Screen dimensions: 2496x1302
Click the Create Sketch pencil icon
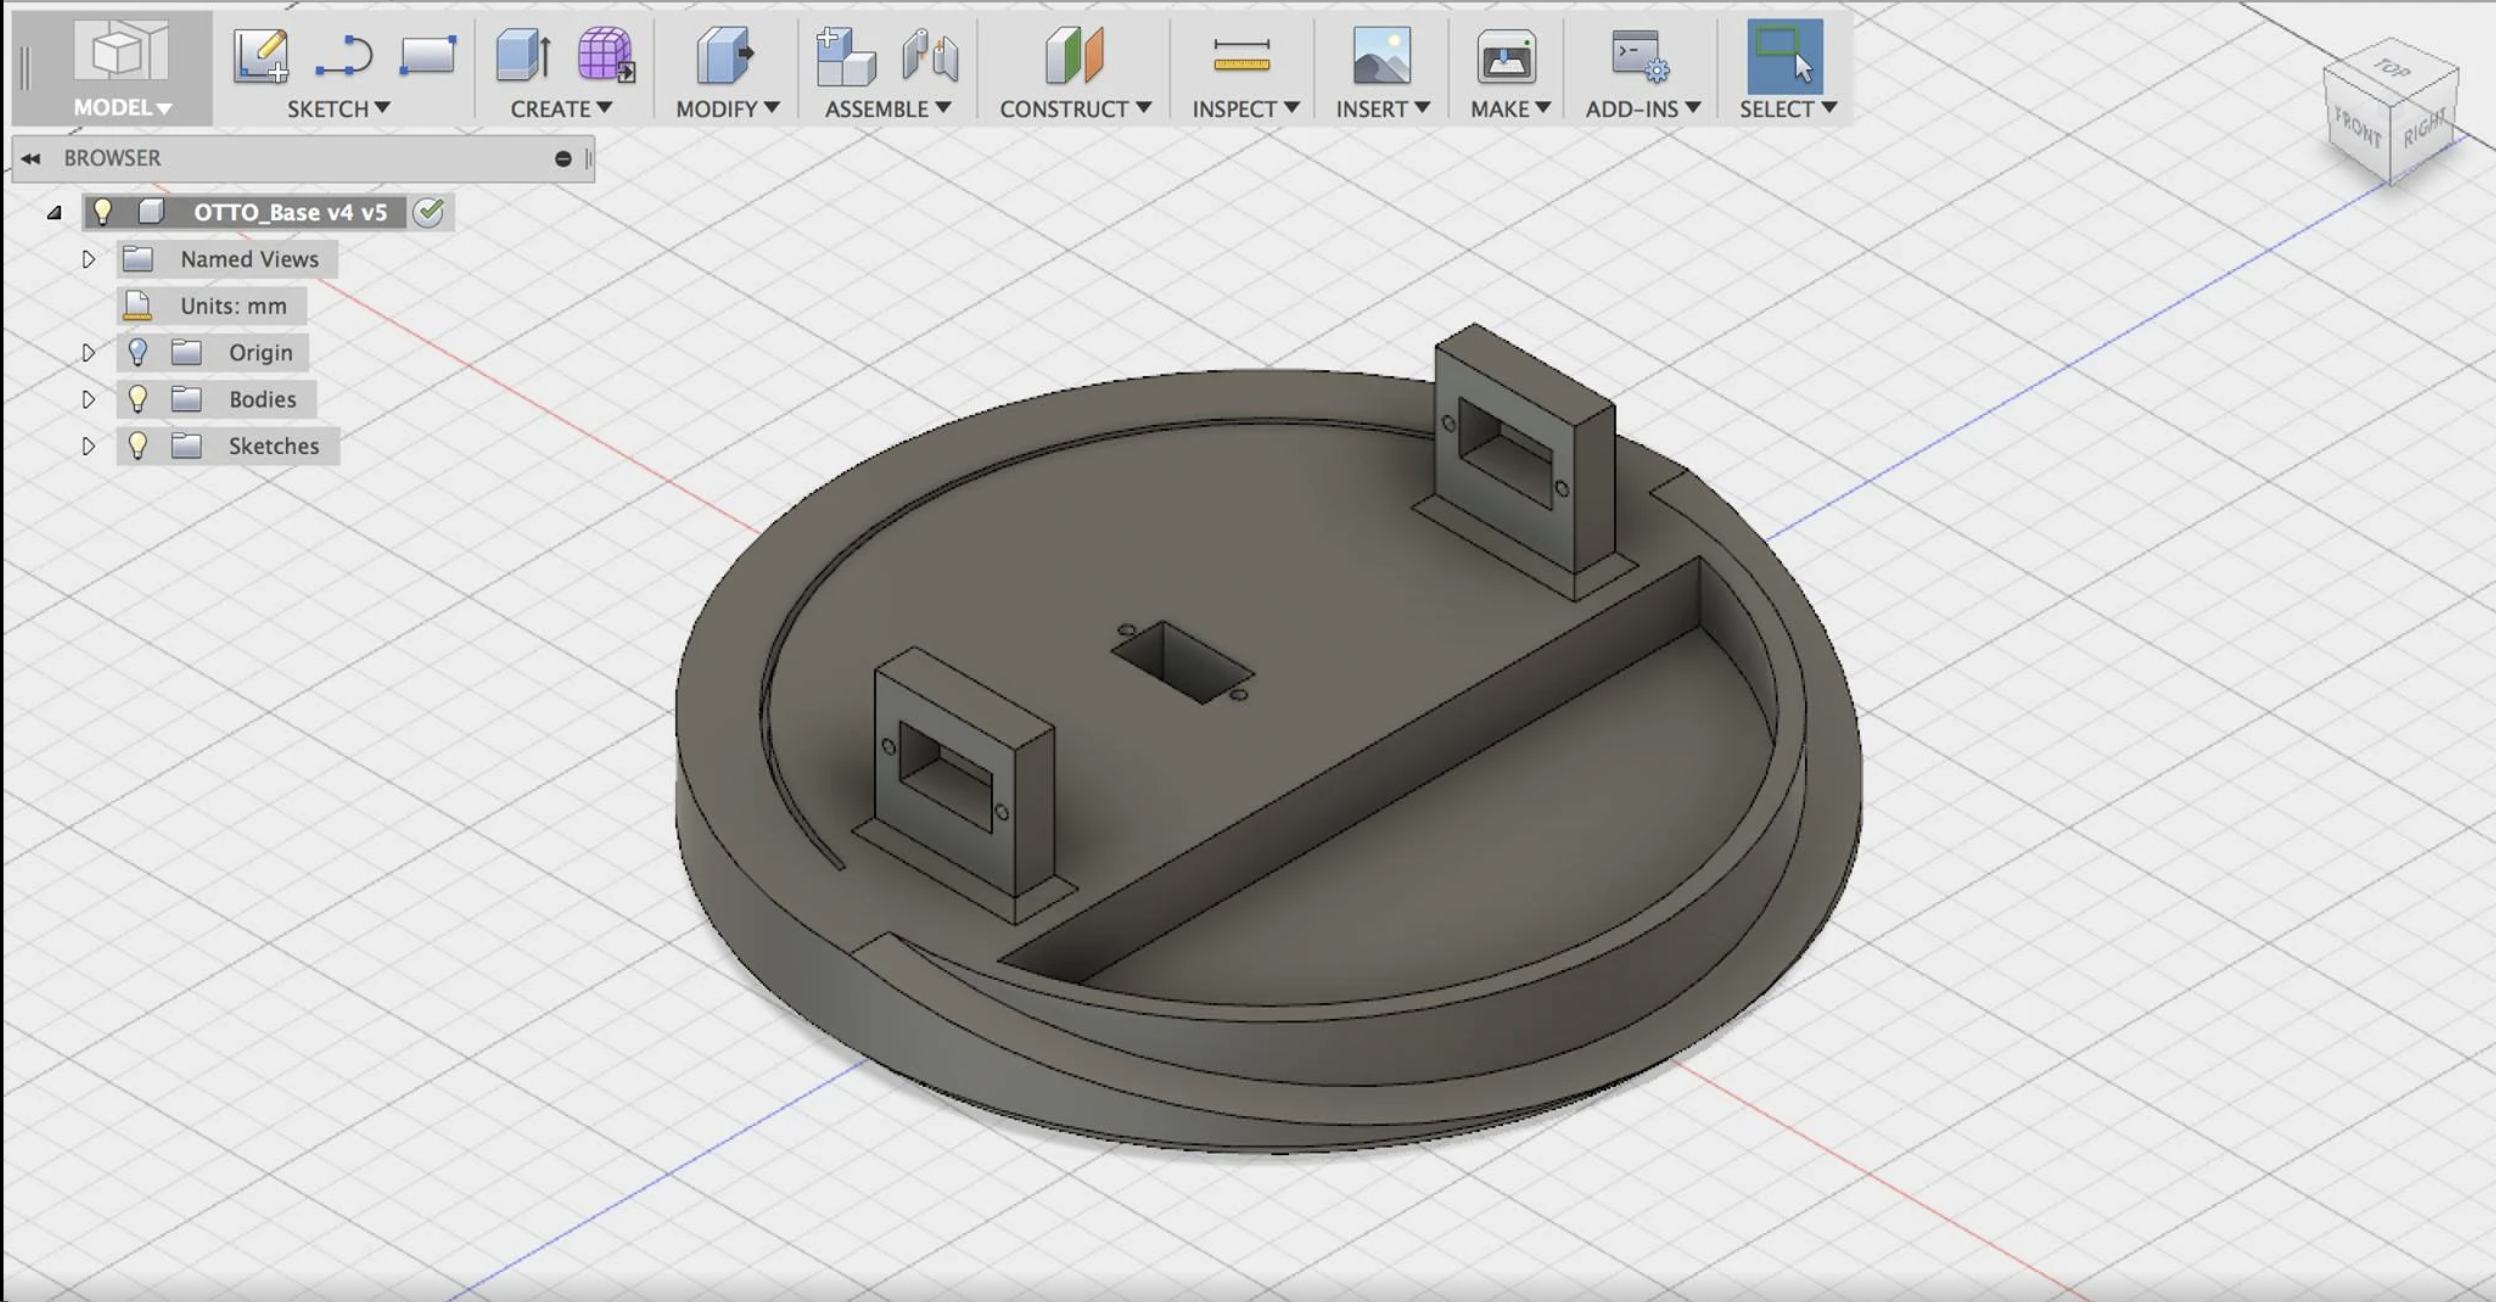point(261,55)
